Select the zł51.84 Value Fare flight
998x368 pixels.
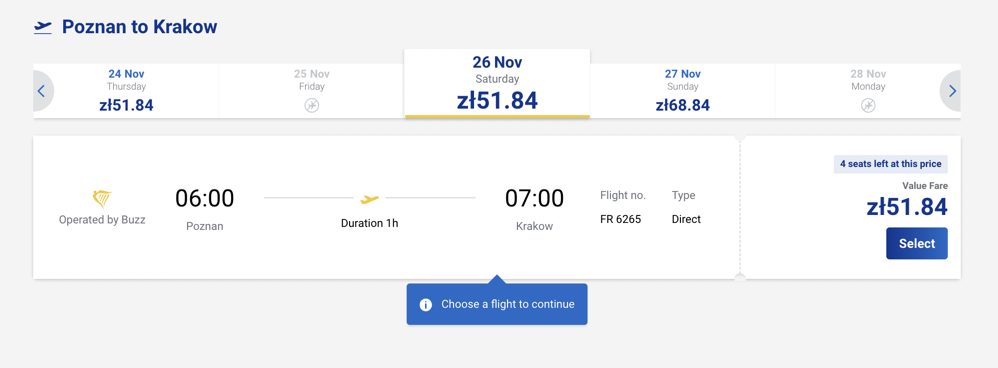[917, 243]
